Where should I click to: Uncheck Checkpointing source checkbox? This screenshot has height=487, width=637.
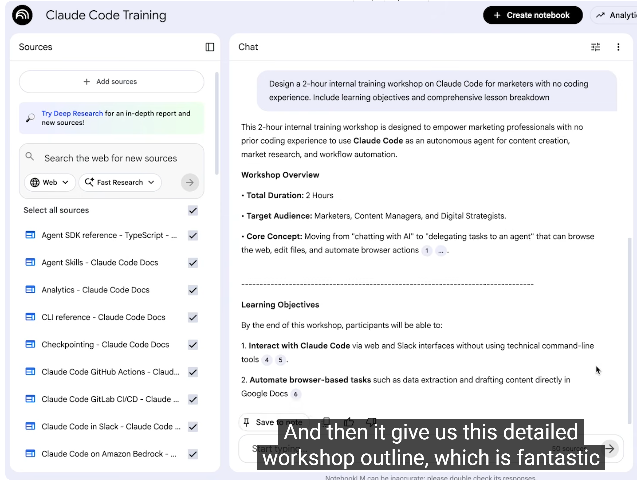(x=193, y=345)
